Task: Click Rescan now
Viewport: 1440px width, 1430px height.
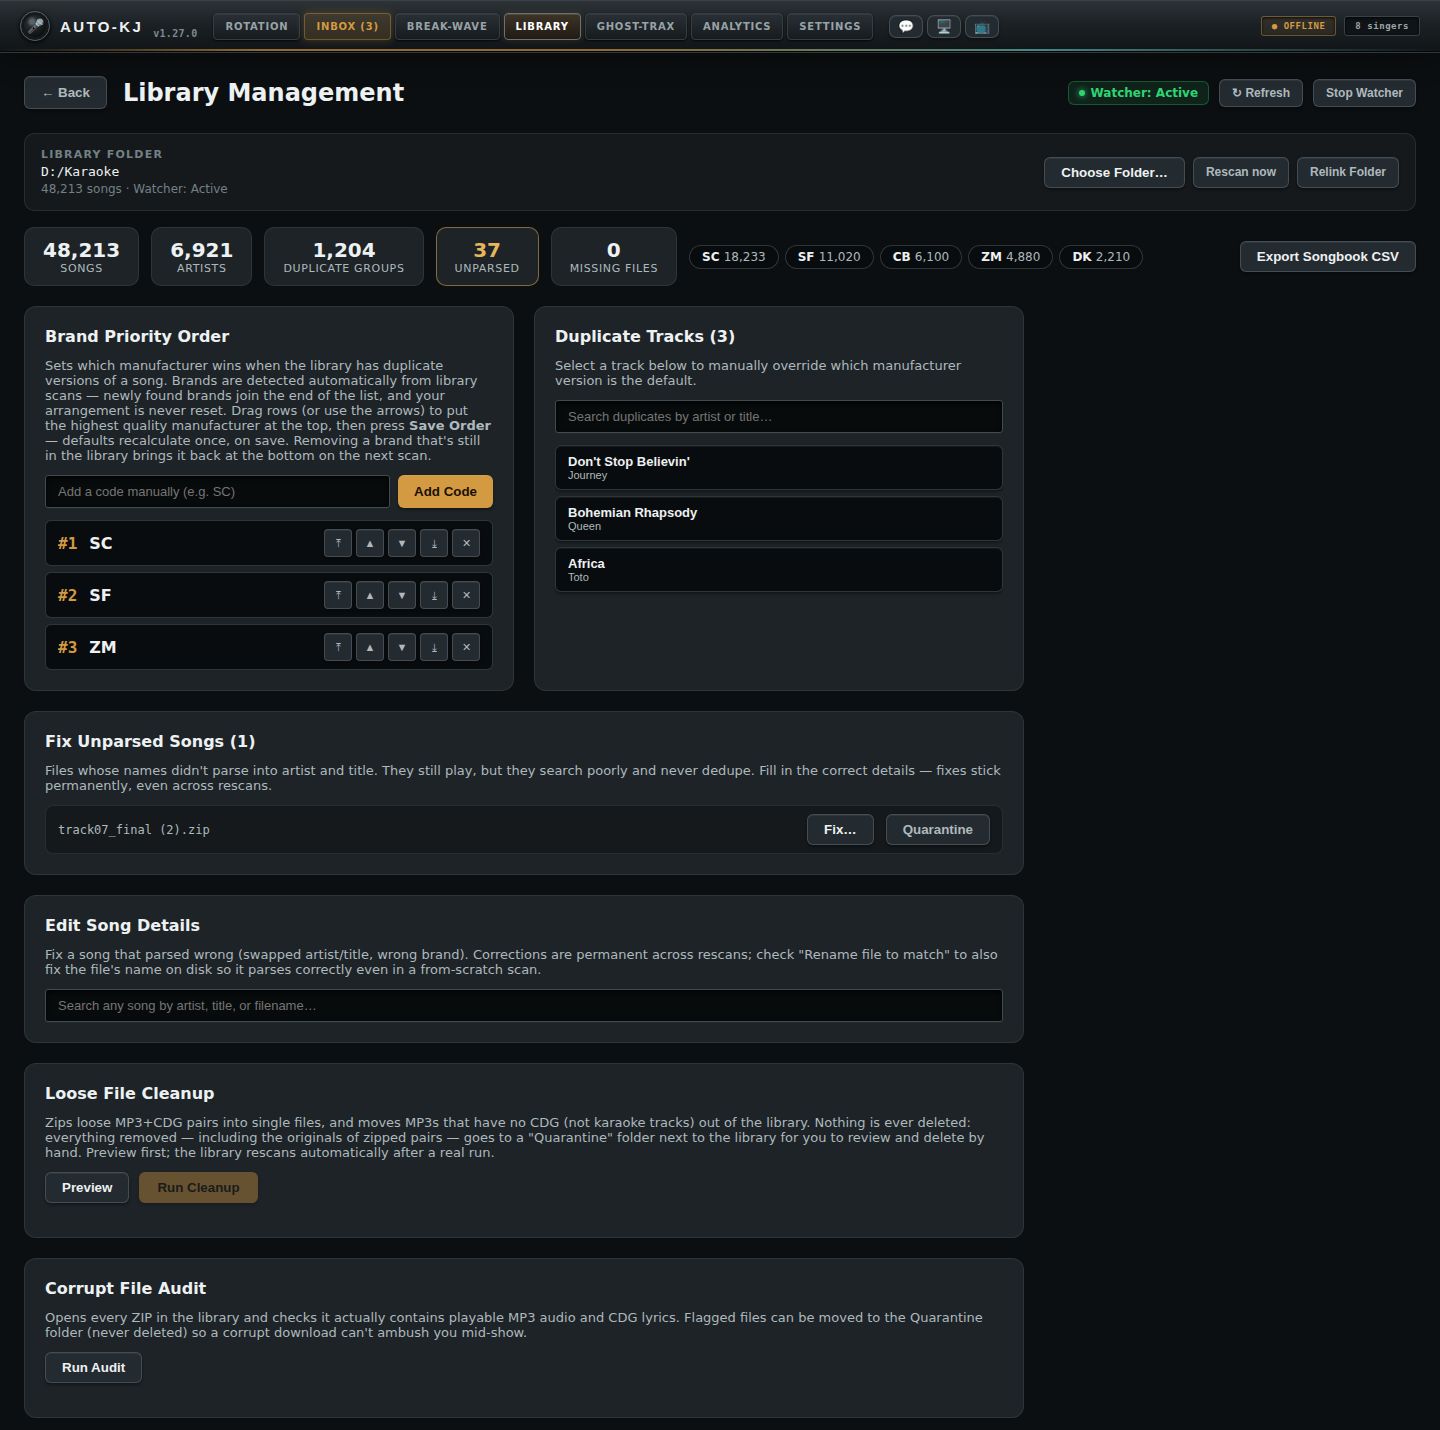Action: click(x=1241, y=172)
